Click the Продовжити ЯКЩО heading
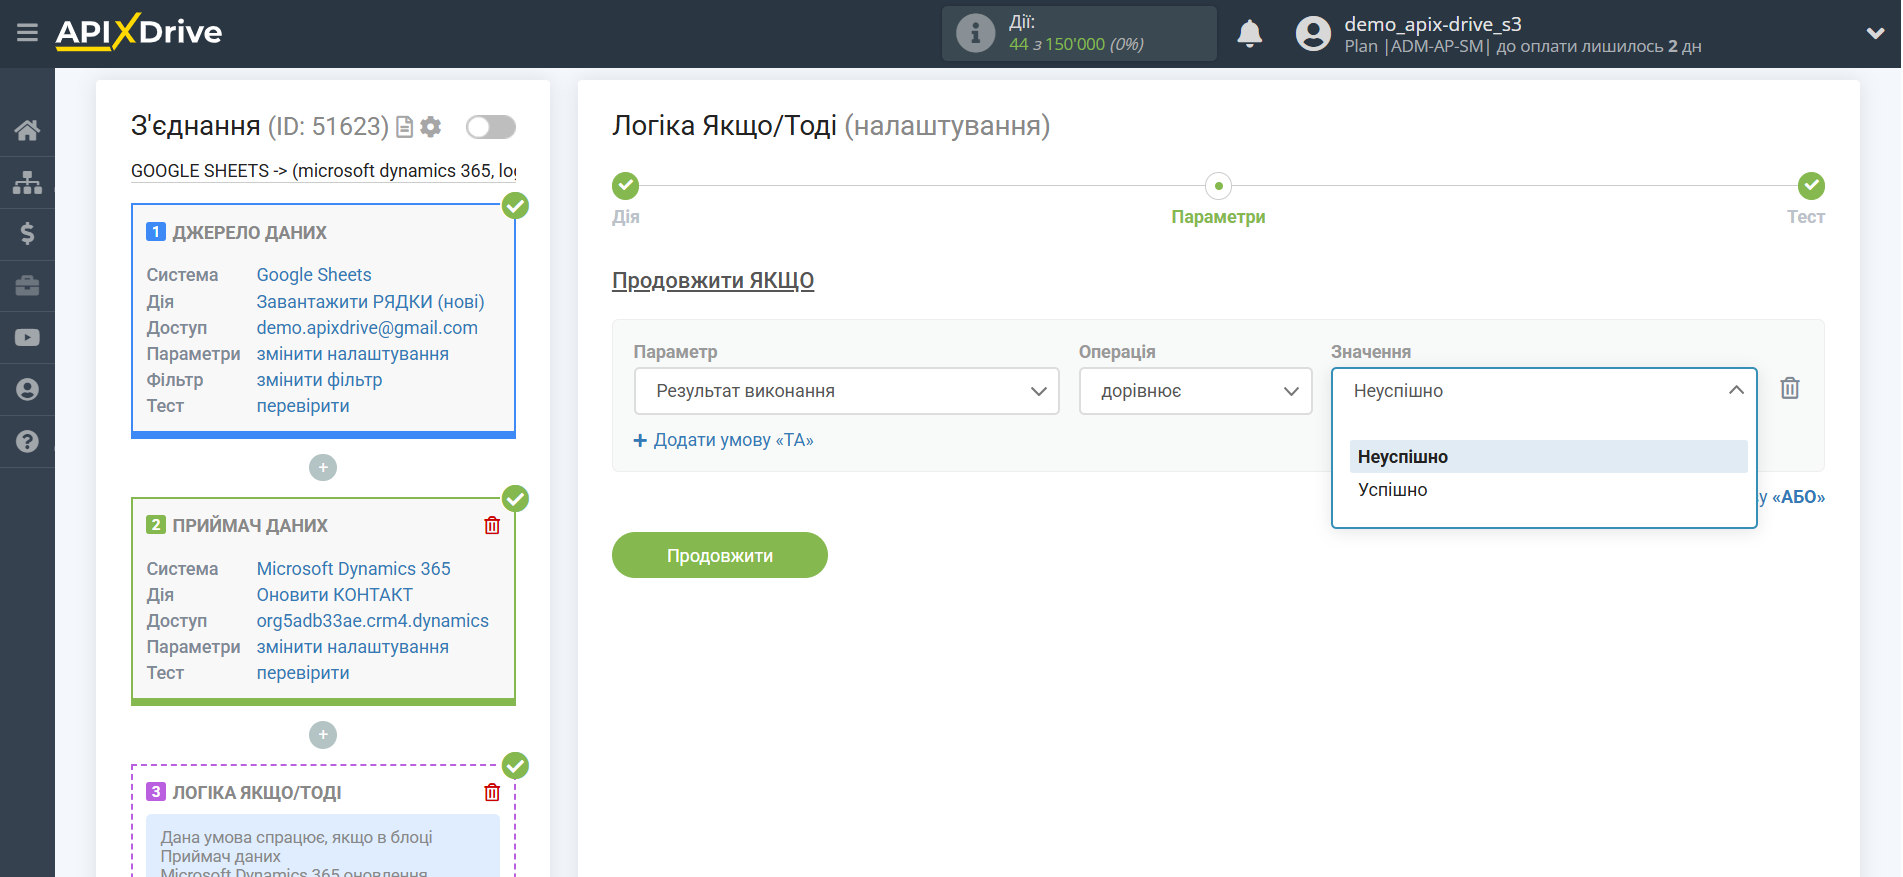Viewport: 1903px width, 877px height. tap(713, 281)
